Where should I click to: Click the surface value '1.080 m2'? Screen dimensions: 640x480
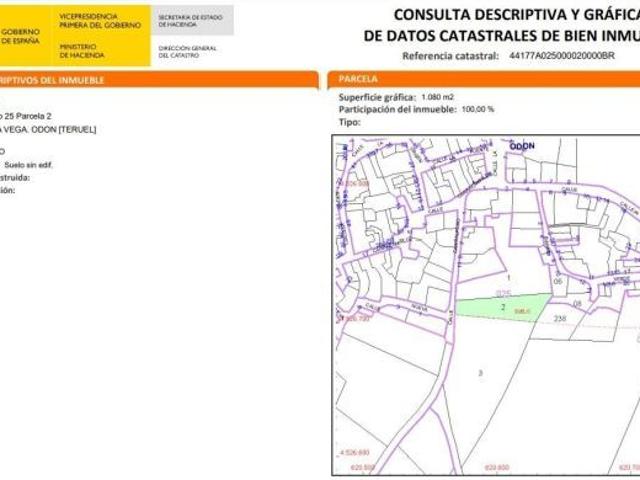point(438,97)
